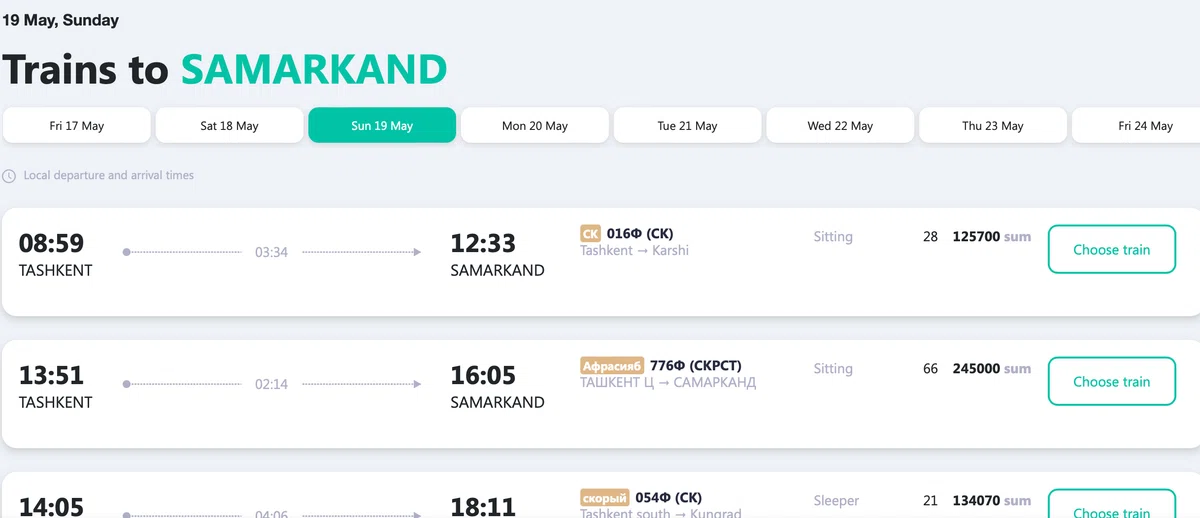
Task: Click the Tashkent south → Kungrad route
Action: (661, 513)
